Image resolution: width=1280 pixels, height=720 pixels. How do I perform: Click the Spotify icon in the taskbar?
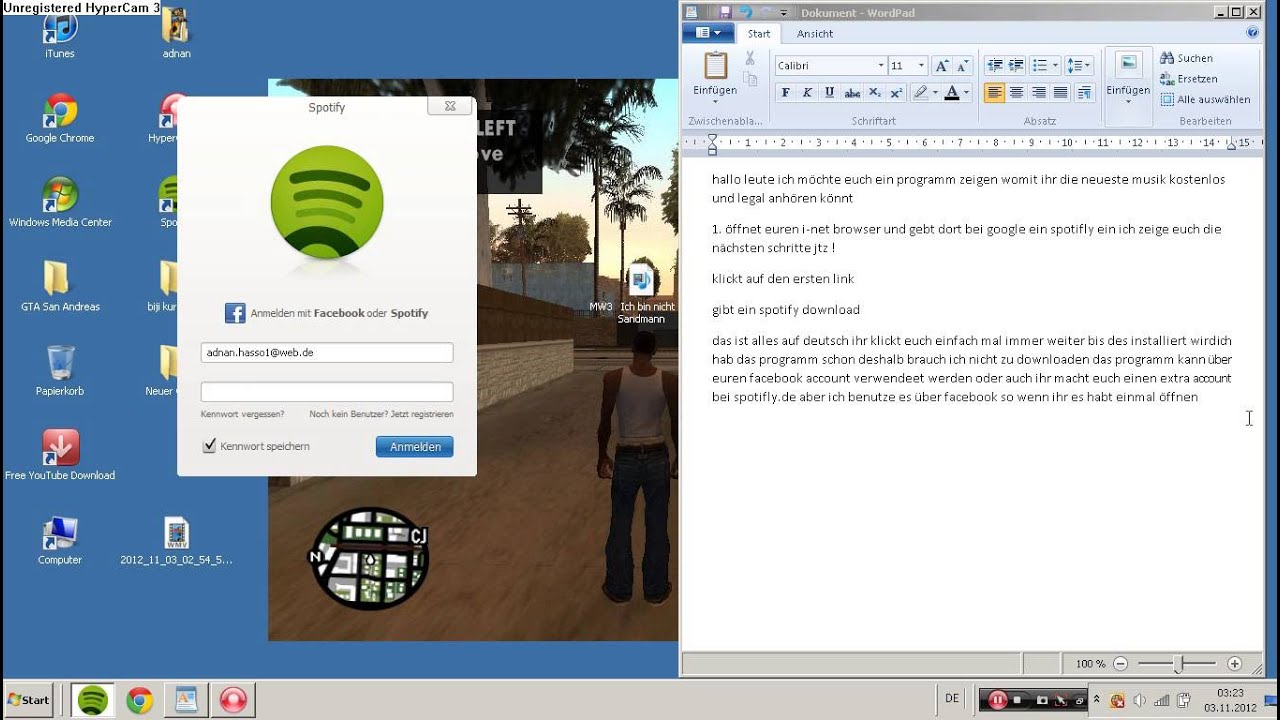(93, 700)
